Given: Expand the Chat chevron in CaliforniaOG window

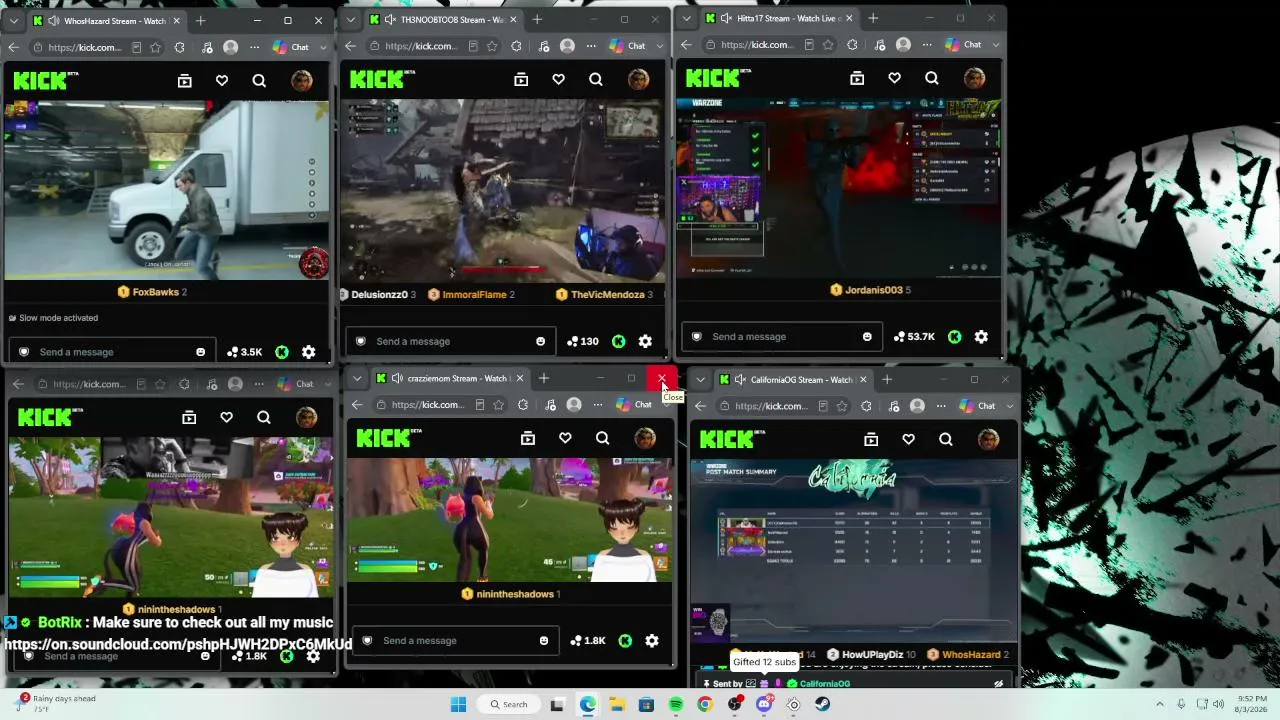Looking at the screenshot, I should point(1009,406).
